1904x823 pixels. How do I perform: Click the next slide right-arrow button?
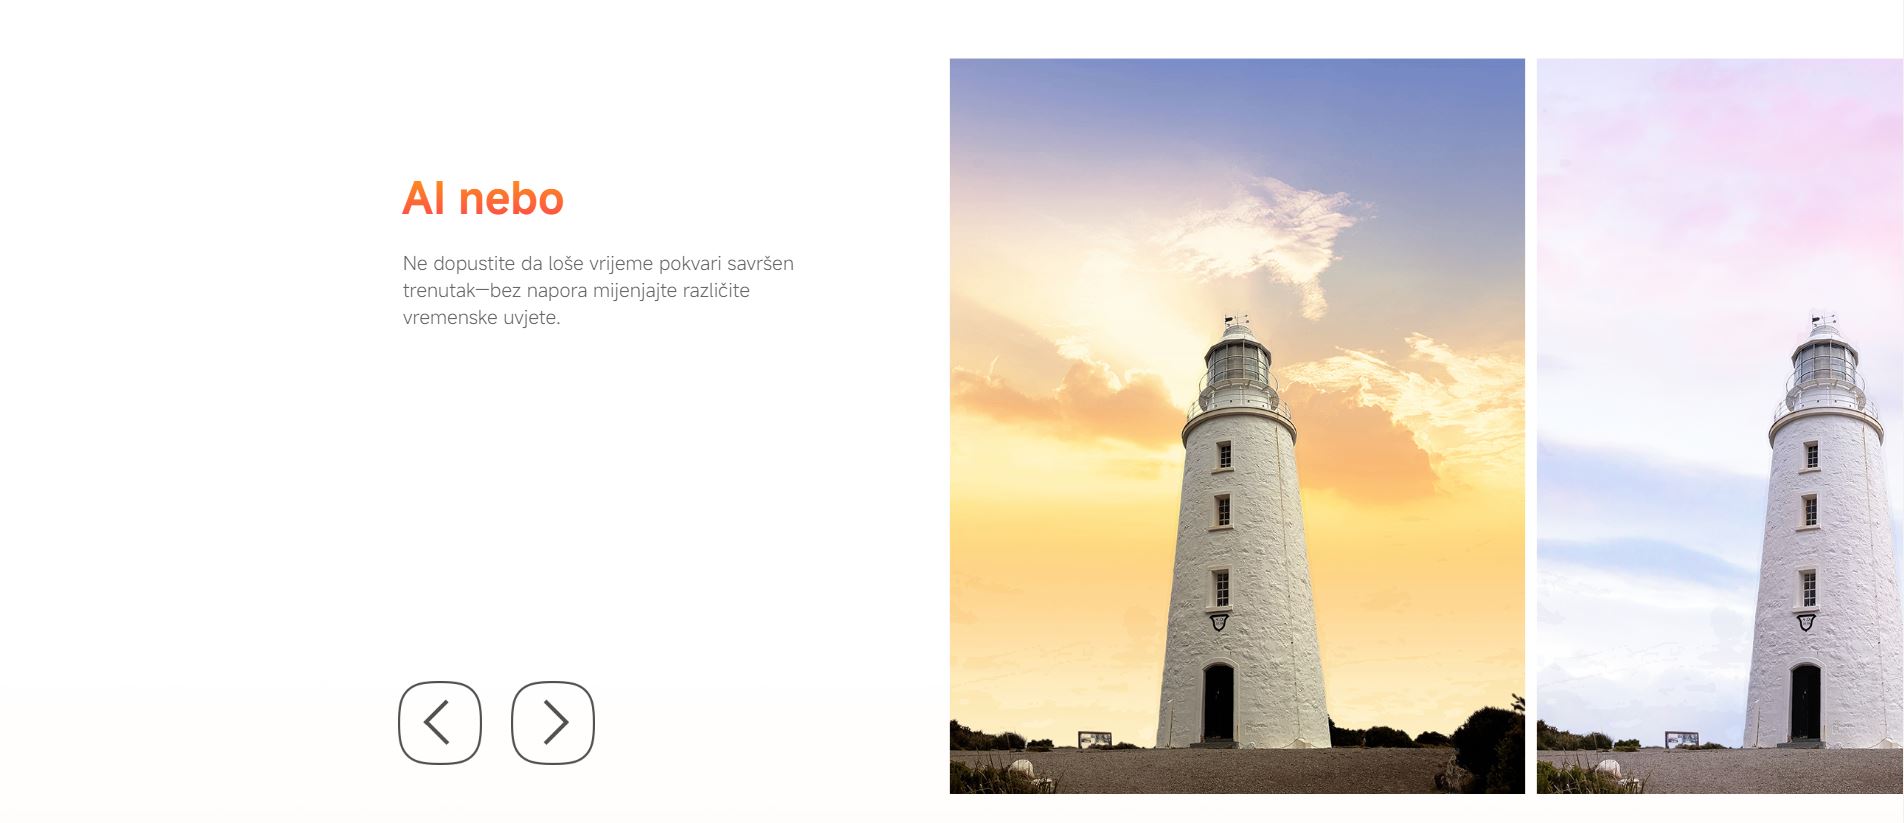pos(553,723)
